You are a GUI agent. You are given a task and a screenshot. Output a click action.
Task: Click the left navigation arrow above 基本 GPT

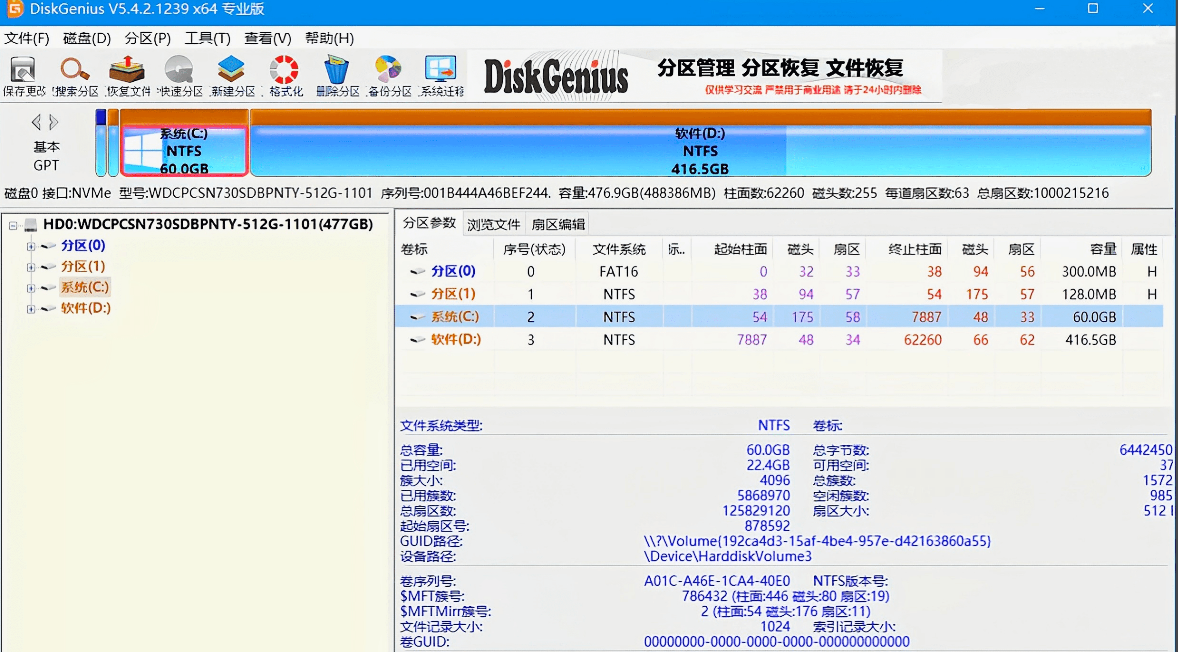(36, 121)
